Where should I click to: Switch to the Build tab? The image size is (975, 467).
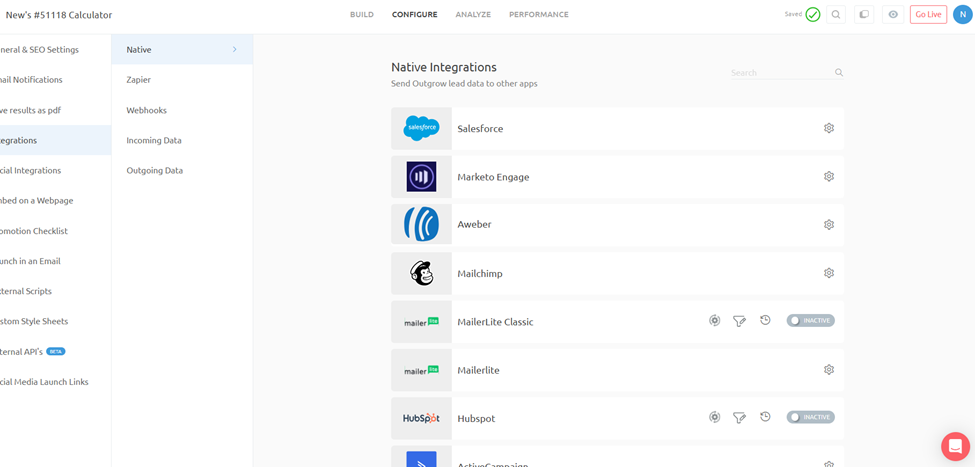coord(361,15)
